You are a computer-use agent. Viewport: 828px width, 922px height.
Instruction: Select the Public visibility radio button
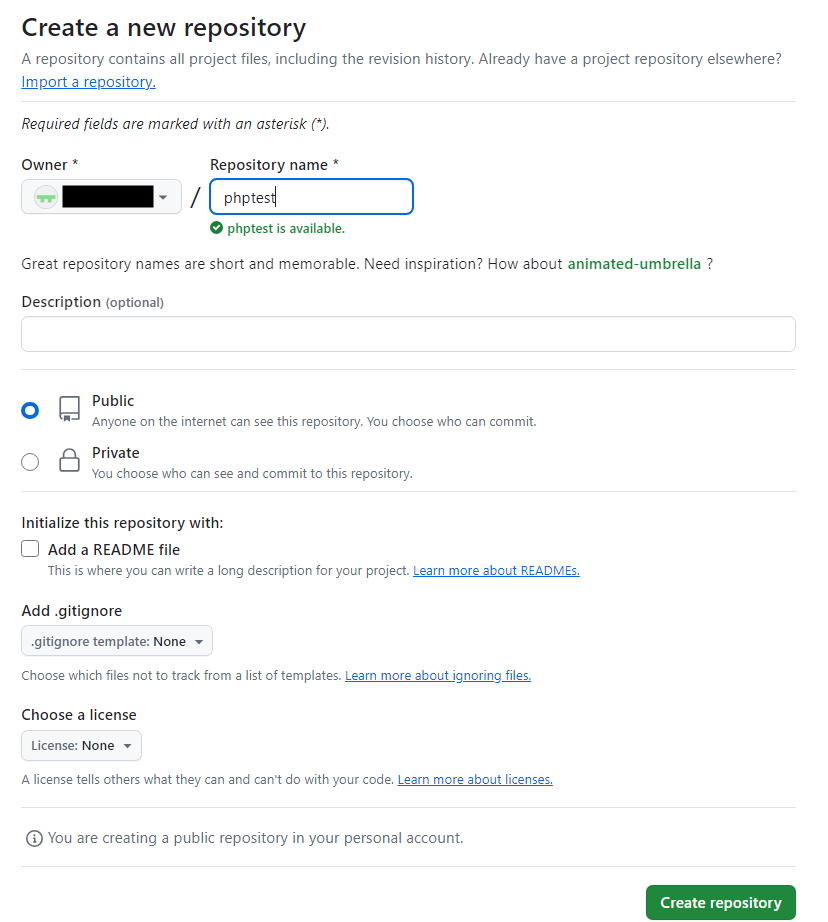[30, 410]
